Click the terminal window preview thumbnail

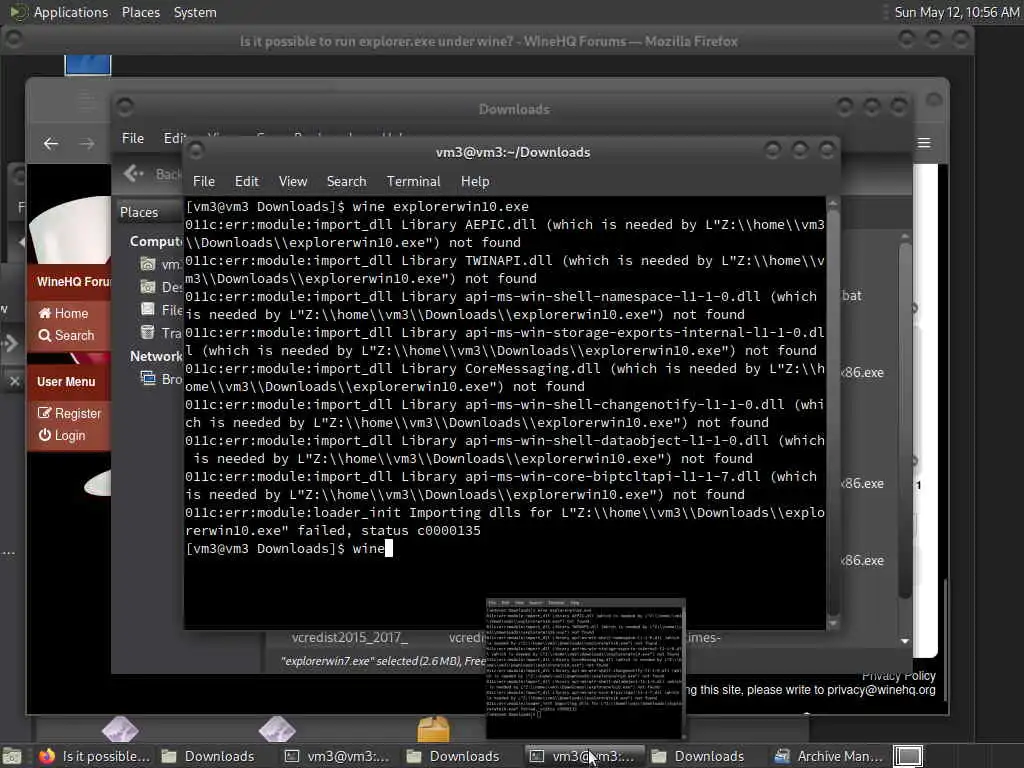click(x=586, y=667)
